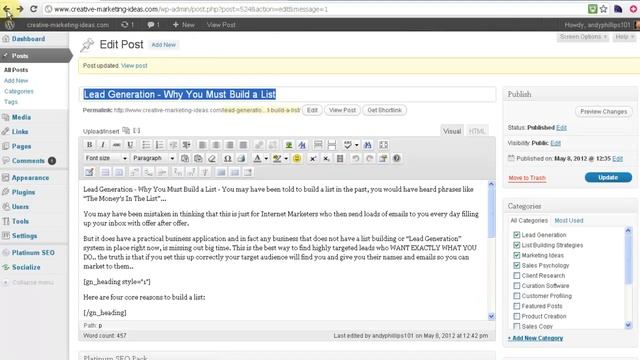Check the Product Creation category
This screenshot has width=640, height=360.
[516, 316]
